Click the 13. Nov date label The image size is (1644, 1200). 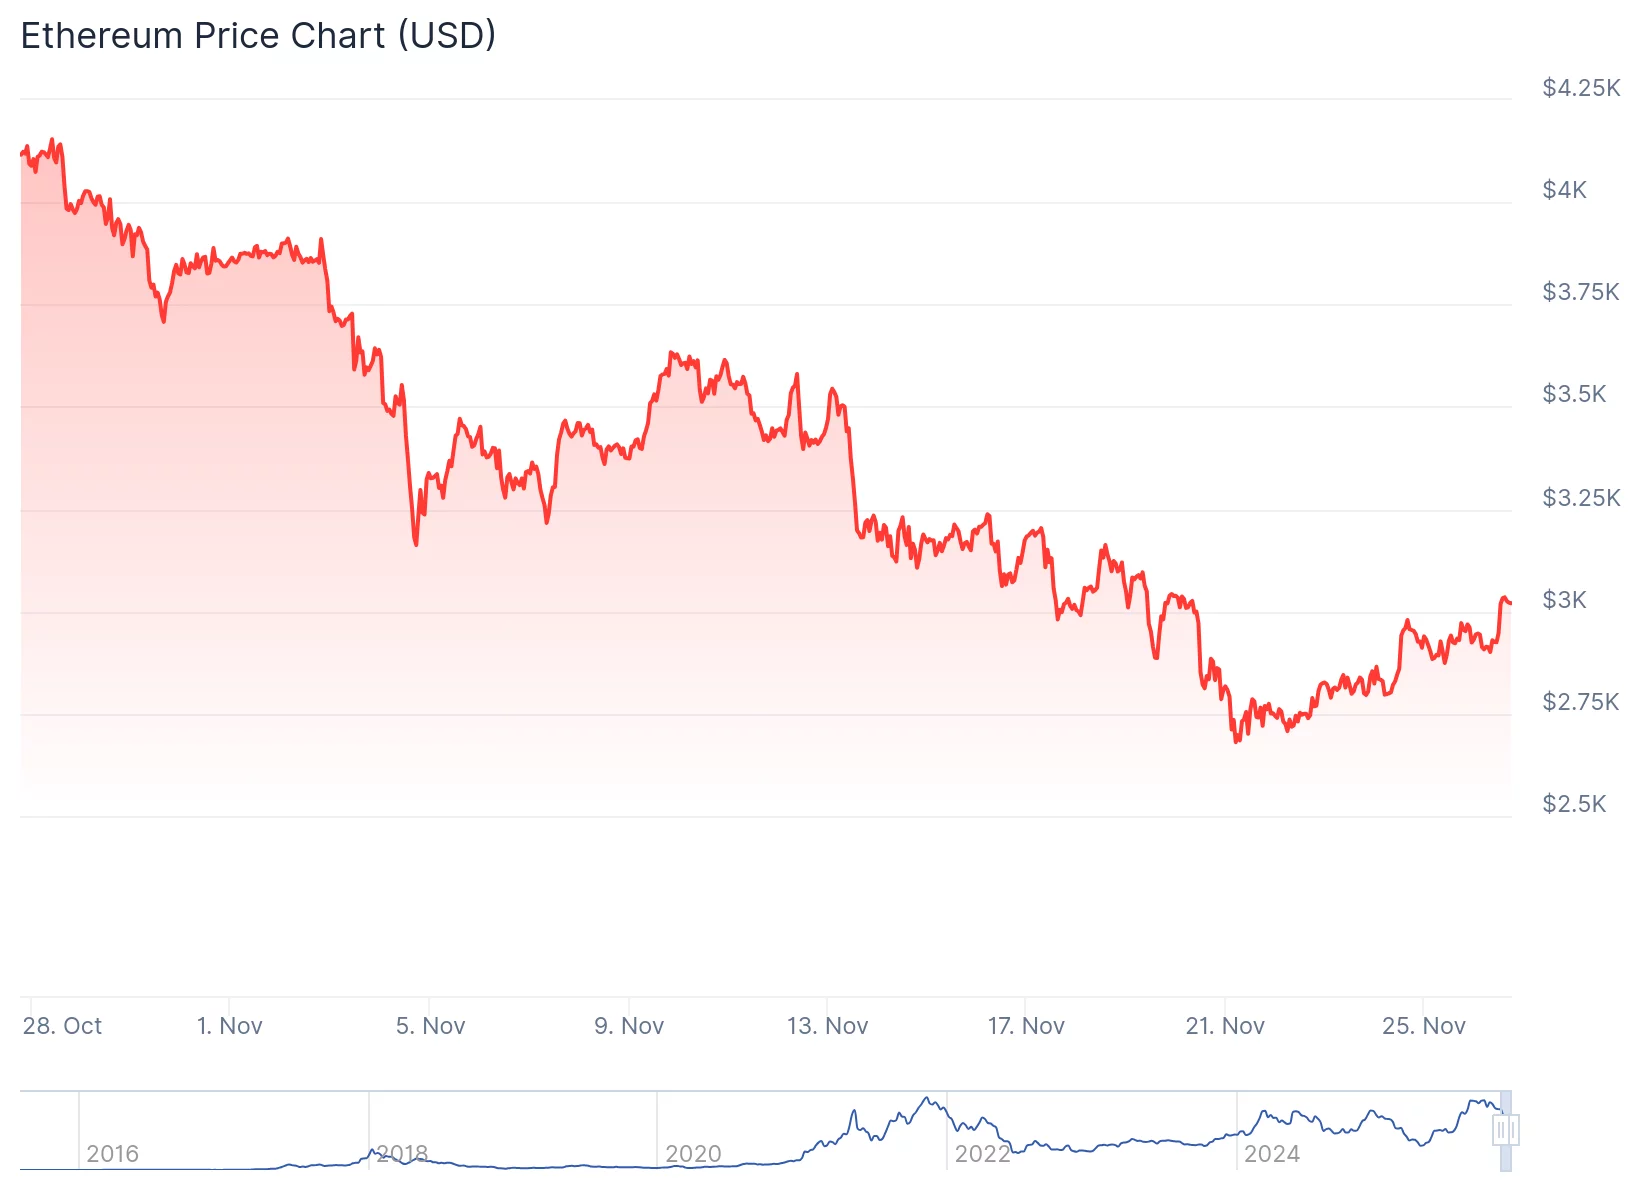[827, 1026]
